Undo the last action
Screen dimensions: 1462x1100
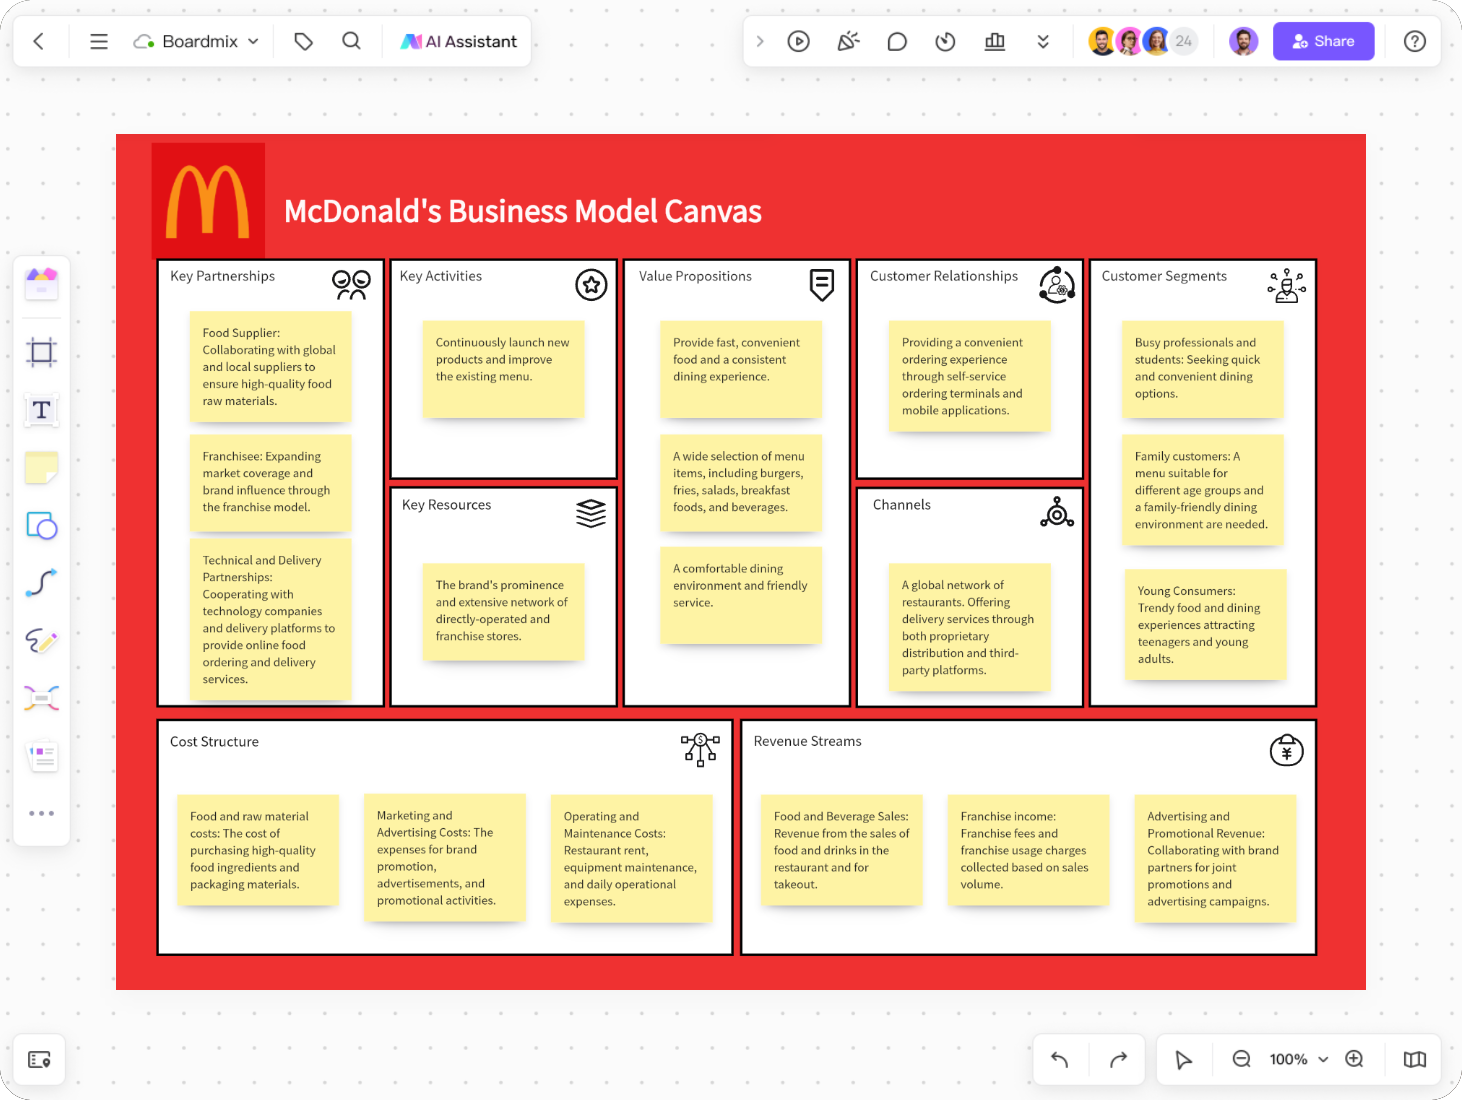coord(1060,1060)
